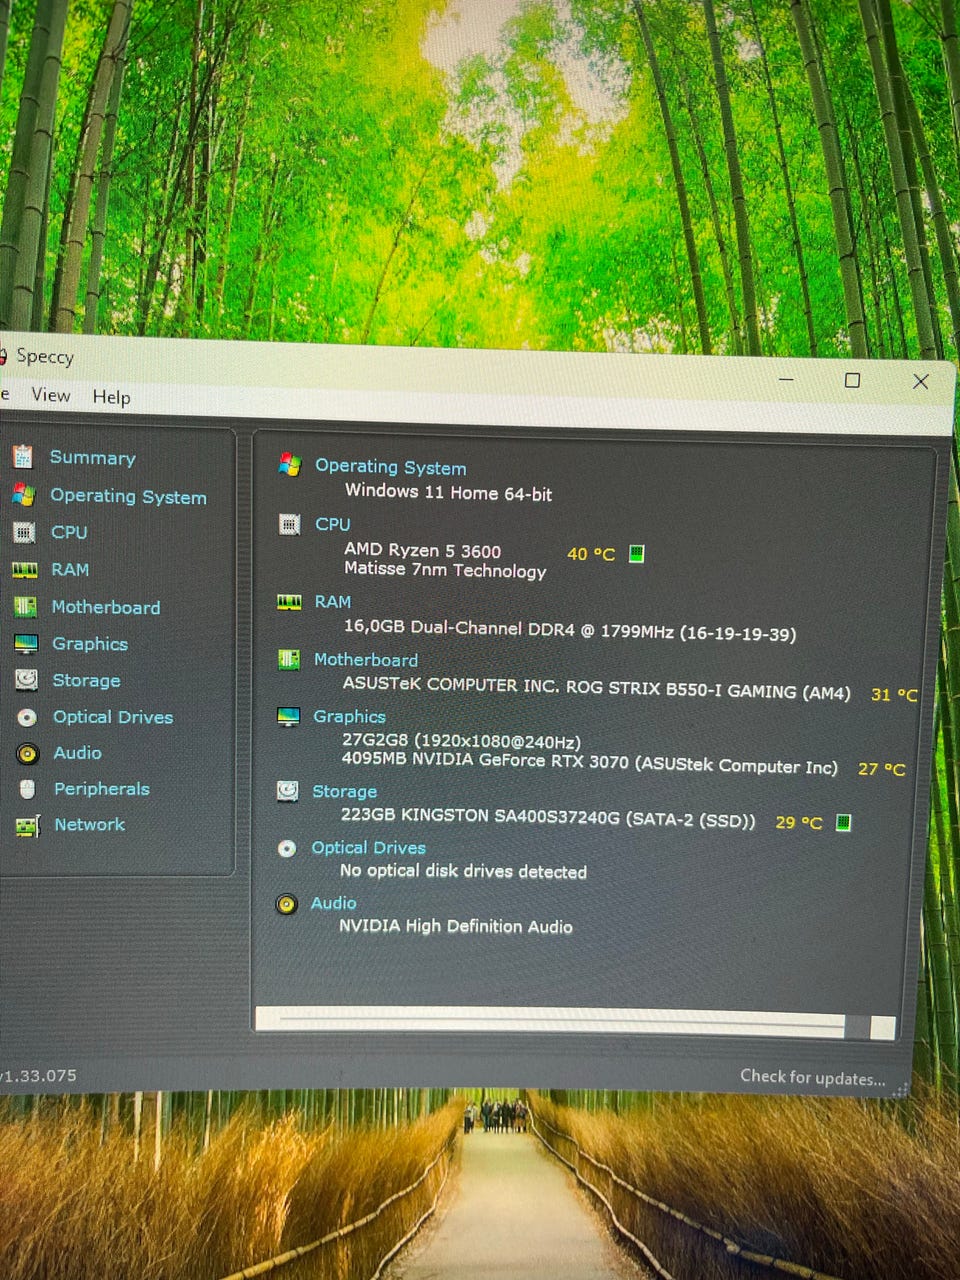960x1280 pixels.
Task: Click green temperature indicator next to CPU 40 °C
Action: point(636,553)
